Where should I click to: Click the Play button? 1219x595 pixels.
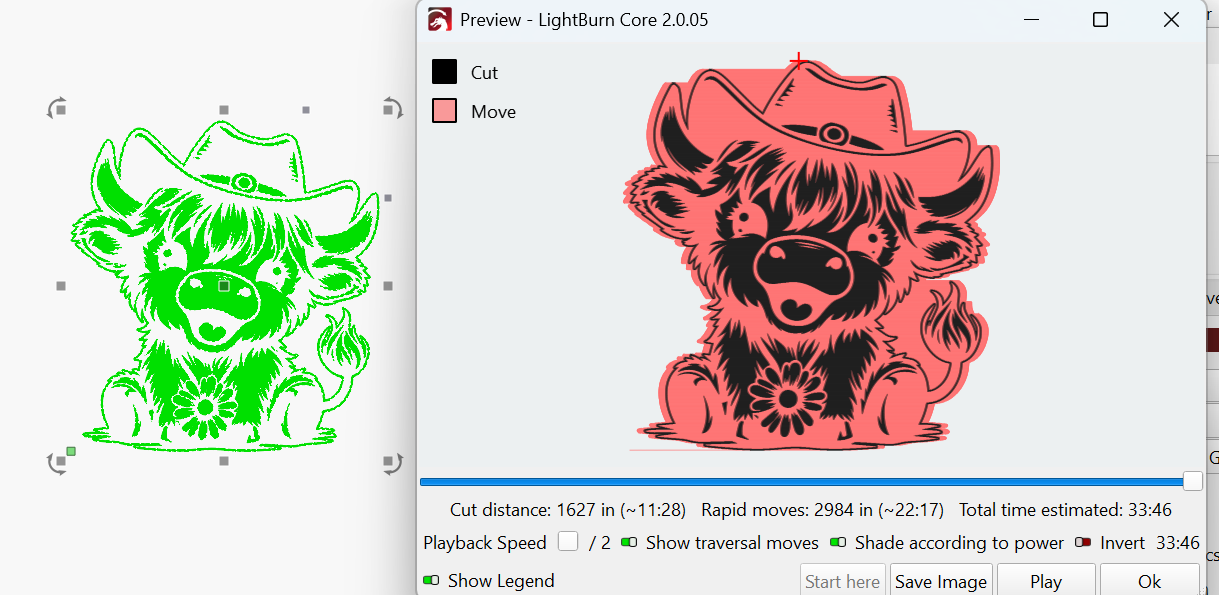pos(1046,581)
